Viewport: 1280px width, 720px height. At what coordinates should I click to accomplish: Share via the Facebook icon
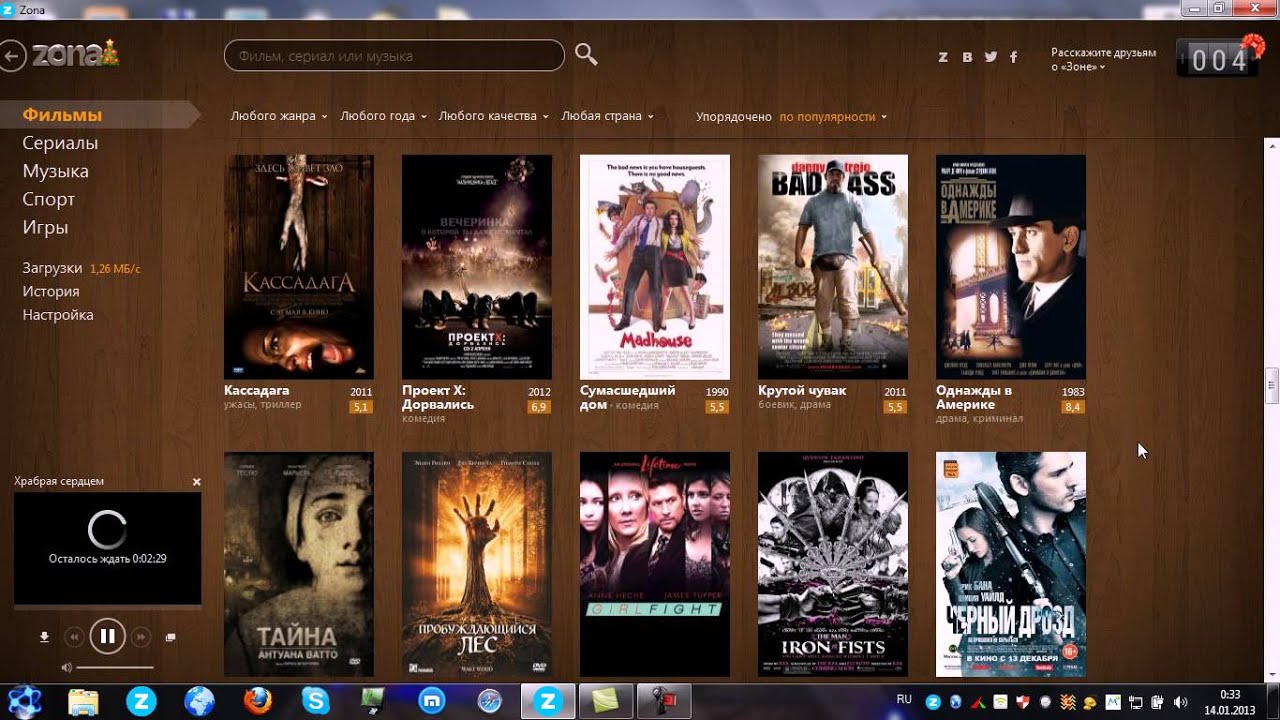[x=1013, y=57]
